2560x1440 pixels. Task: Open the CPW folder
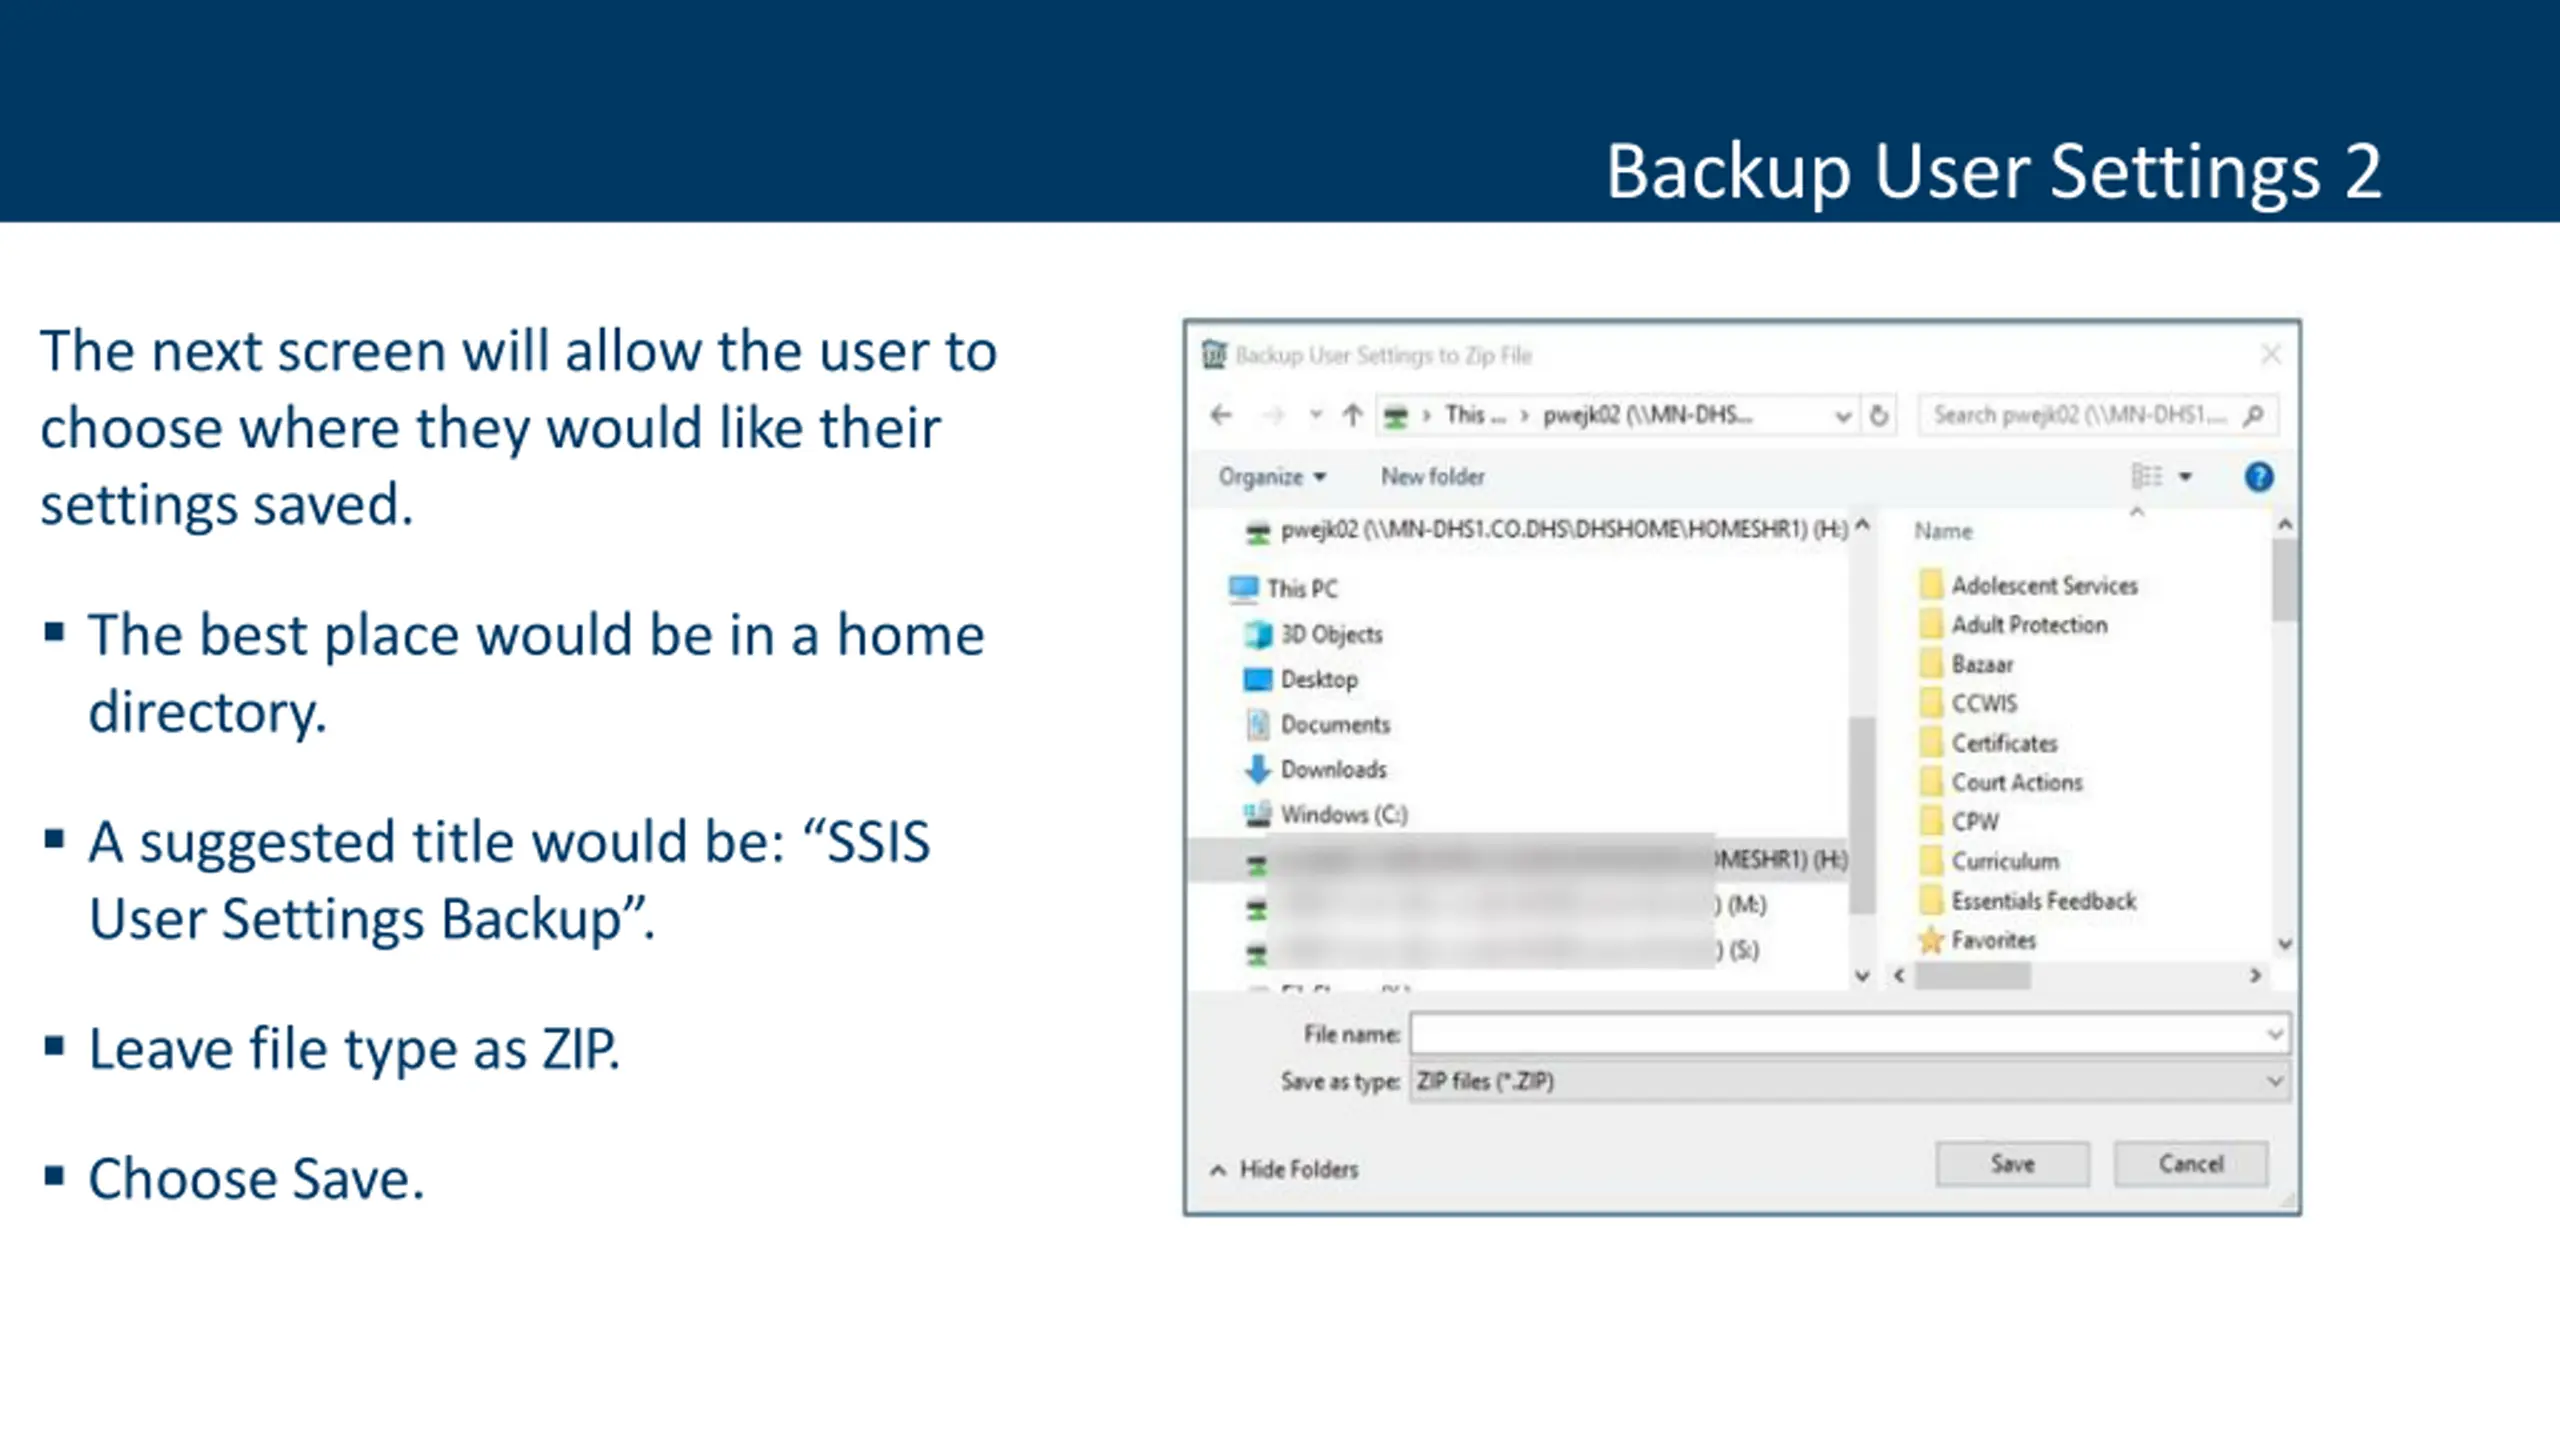1959,821
